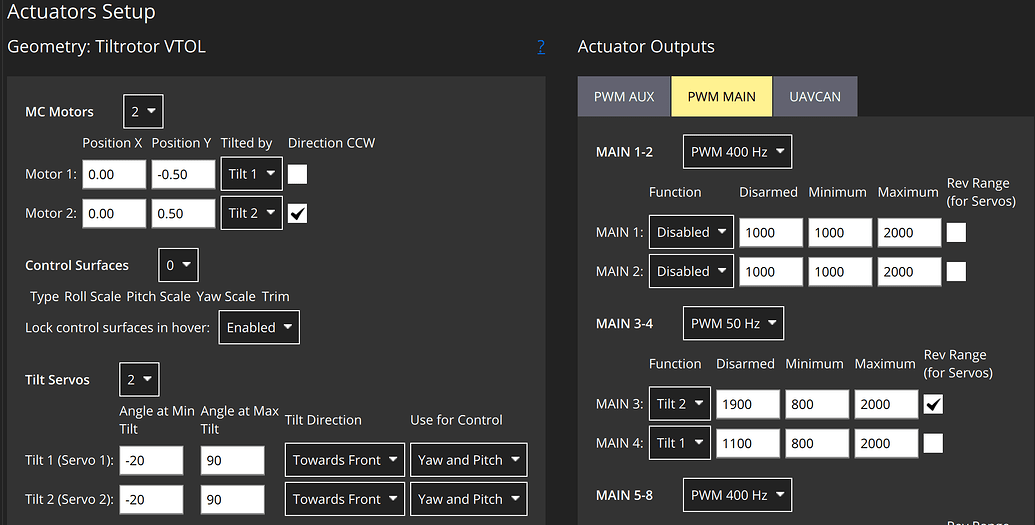Open MAIN 3 Function dropdown
Image resolution: width=1035 pixels, height=525 pixels.
click(x=680, y=404)
